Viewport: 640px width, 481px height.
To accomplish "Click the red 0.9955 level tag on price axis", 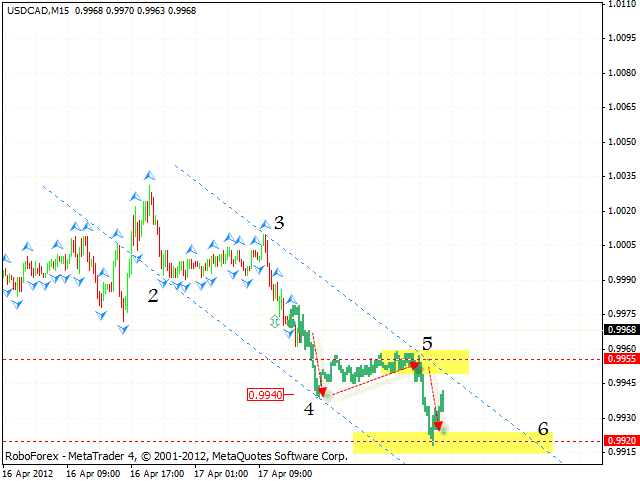I will (x=621, y=358).
